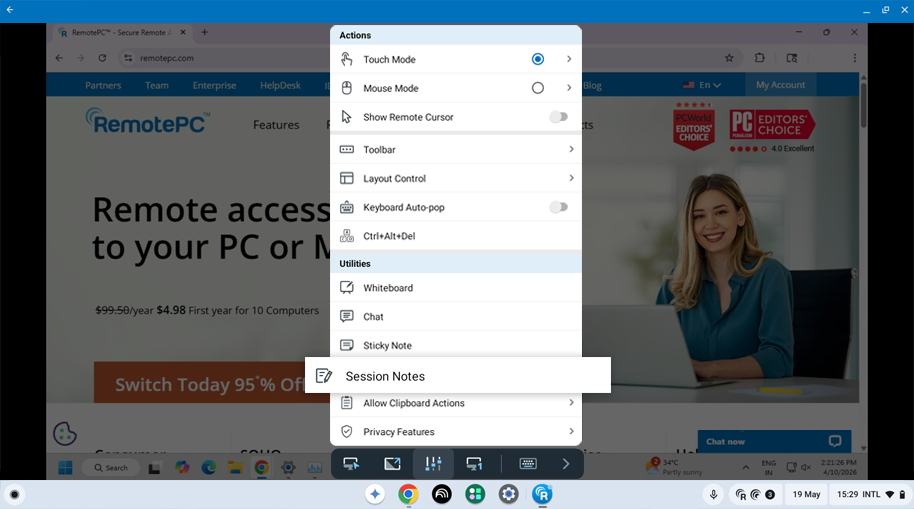914x509 pixels.
Task: Open the on-screen keyboard toolbar icon
Action: click(x=528, y=464)
